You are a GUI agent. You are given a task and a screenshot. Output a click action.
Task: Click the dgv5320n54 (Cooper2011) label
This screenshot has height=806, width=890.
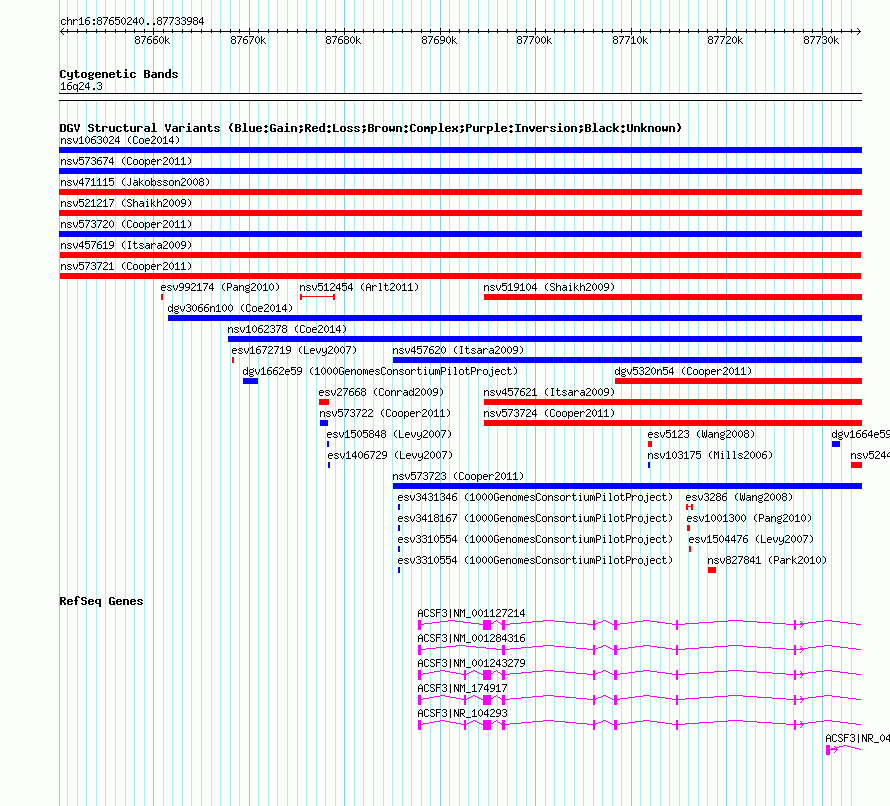click(x=683, y=371)
